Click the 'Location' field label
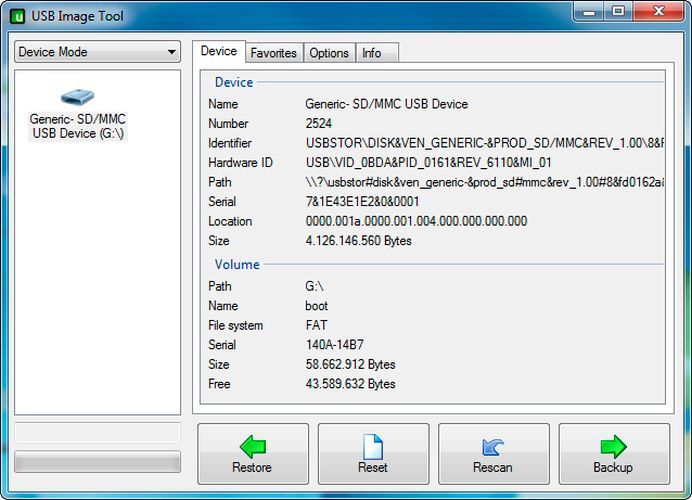This screenshot has width=692, height=500. [x=230, y=221]
